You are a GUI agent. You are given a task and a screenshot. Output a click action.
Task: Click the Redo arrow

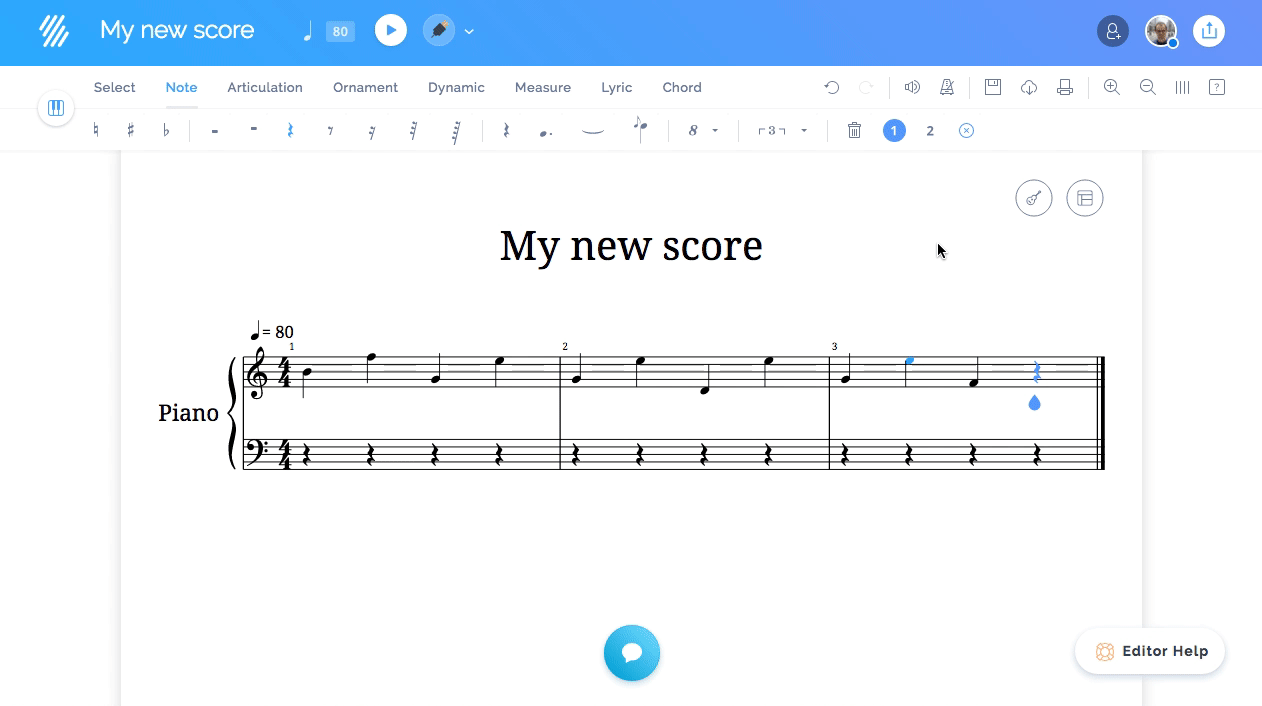867,87
